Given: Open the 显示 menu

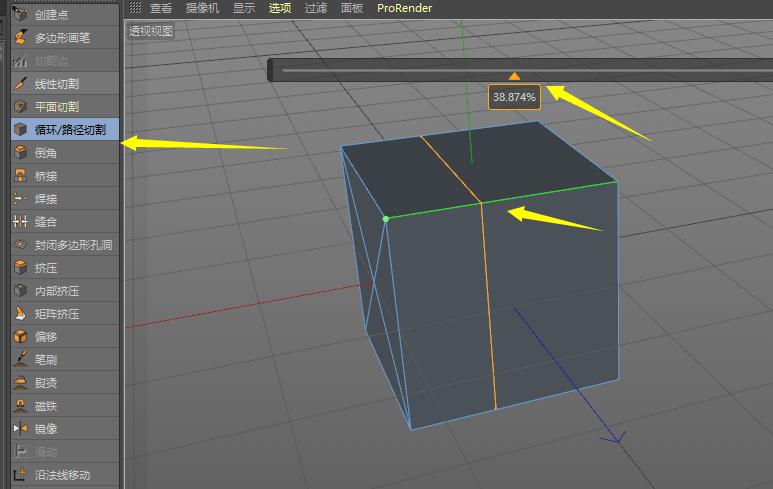Looking at the screenshot, I should (244, 8).
